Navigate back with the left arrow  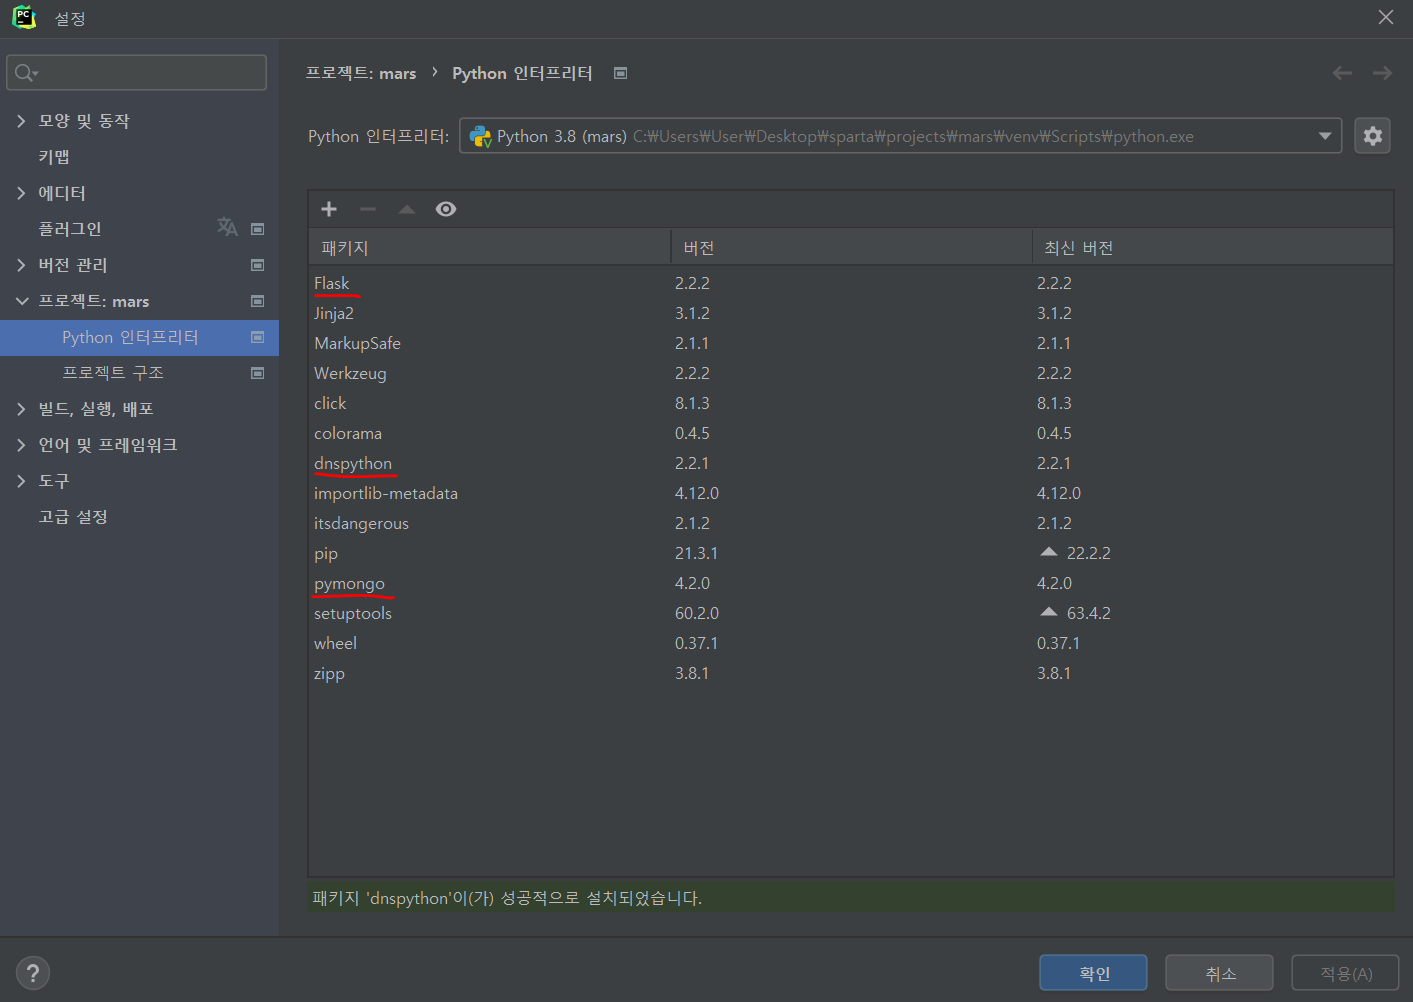coord(1342,73)
